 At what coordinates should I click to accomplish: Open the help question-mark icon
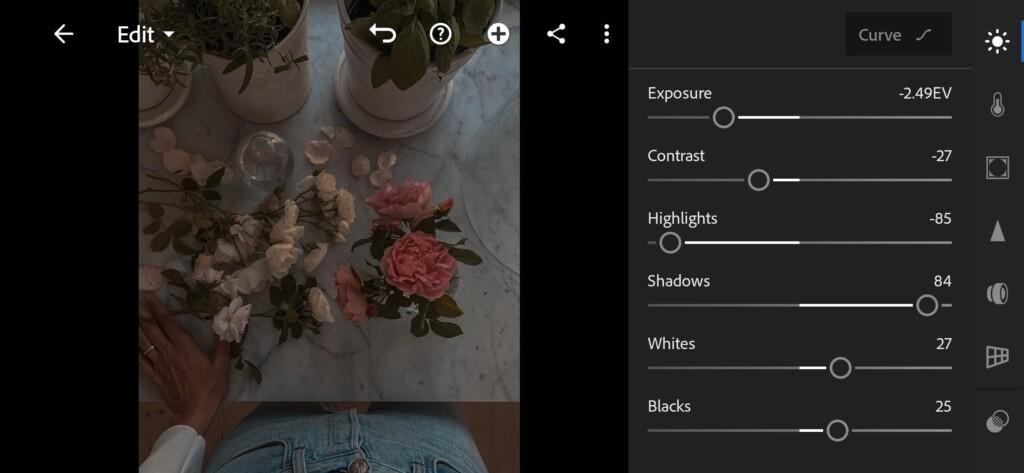(441, 34)
